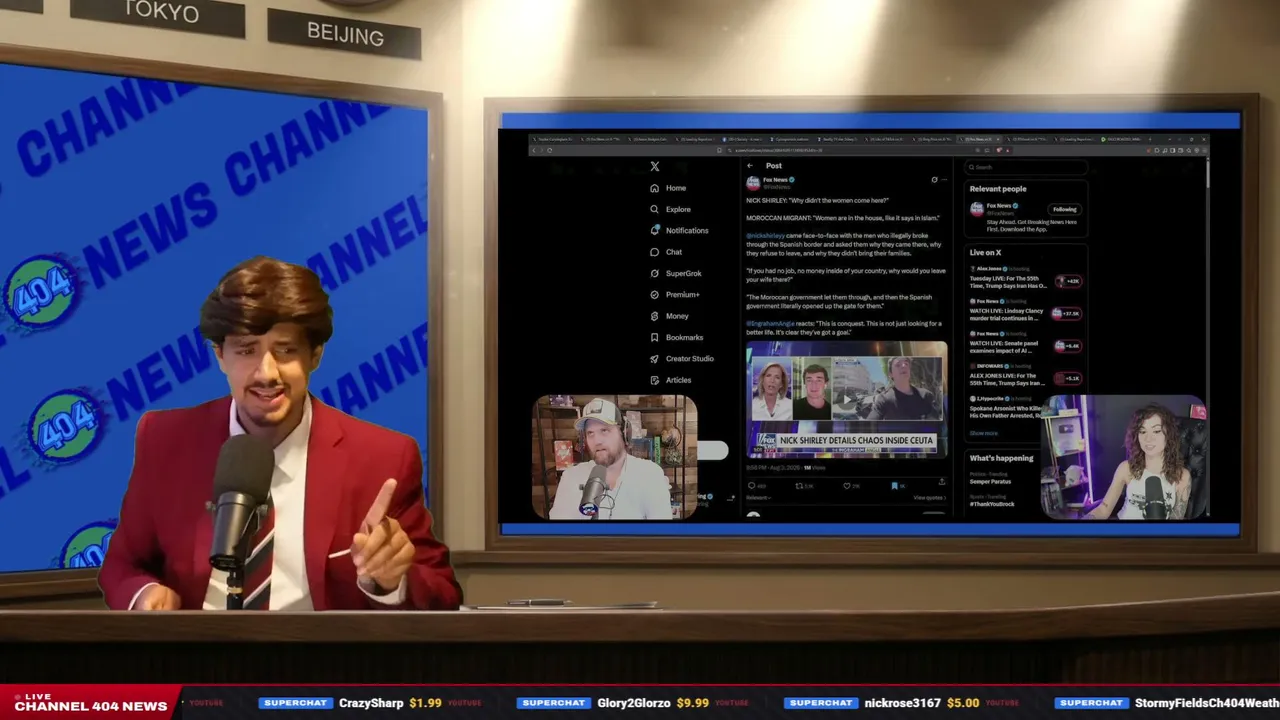Screen dimensions: 1280x720
Task: Open the post's three-dot more menu
Action: point(944,180)
